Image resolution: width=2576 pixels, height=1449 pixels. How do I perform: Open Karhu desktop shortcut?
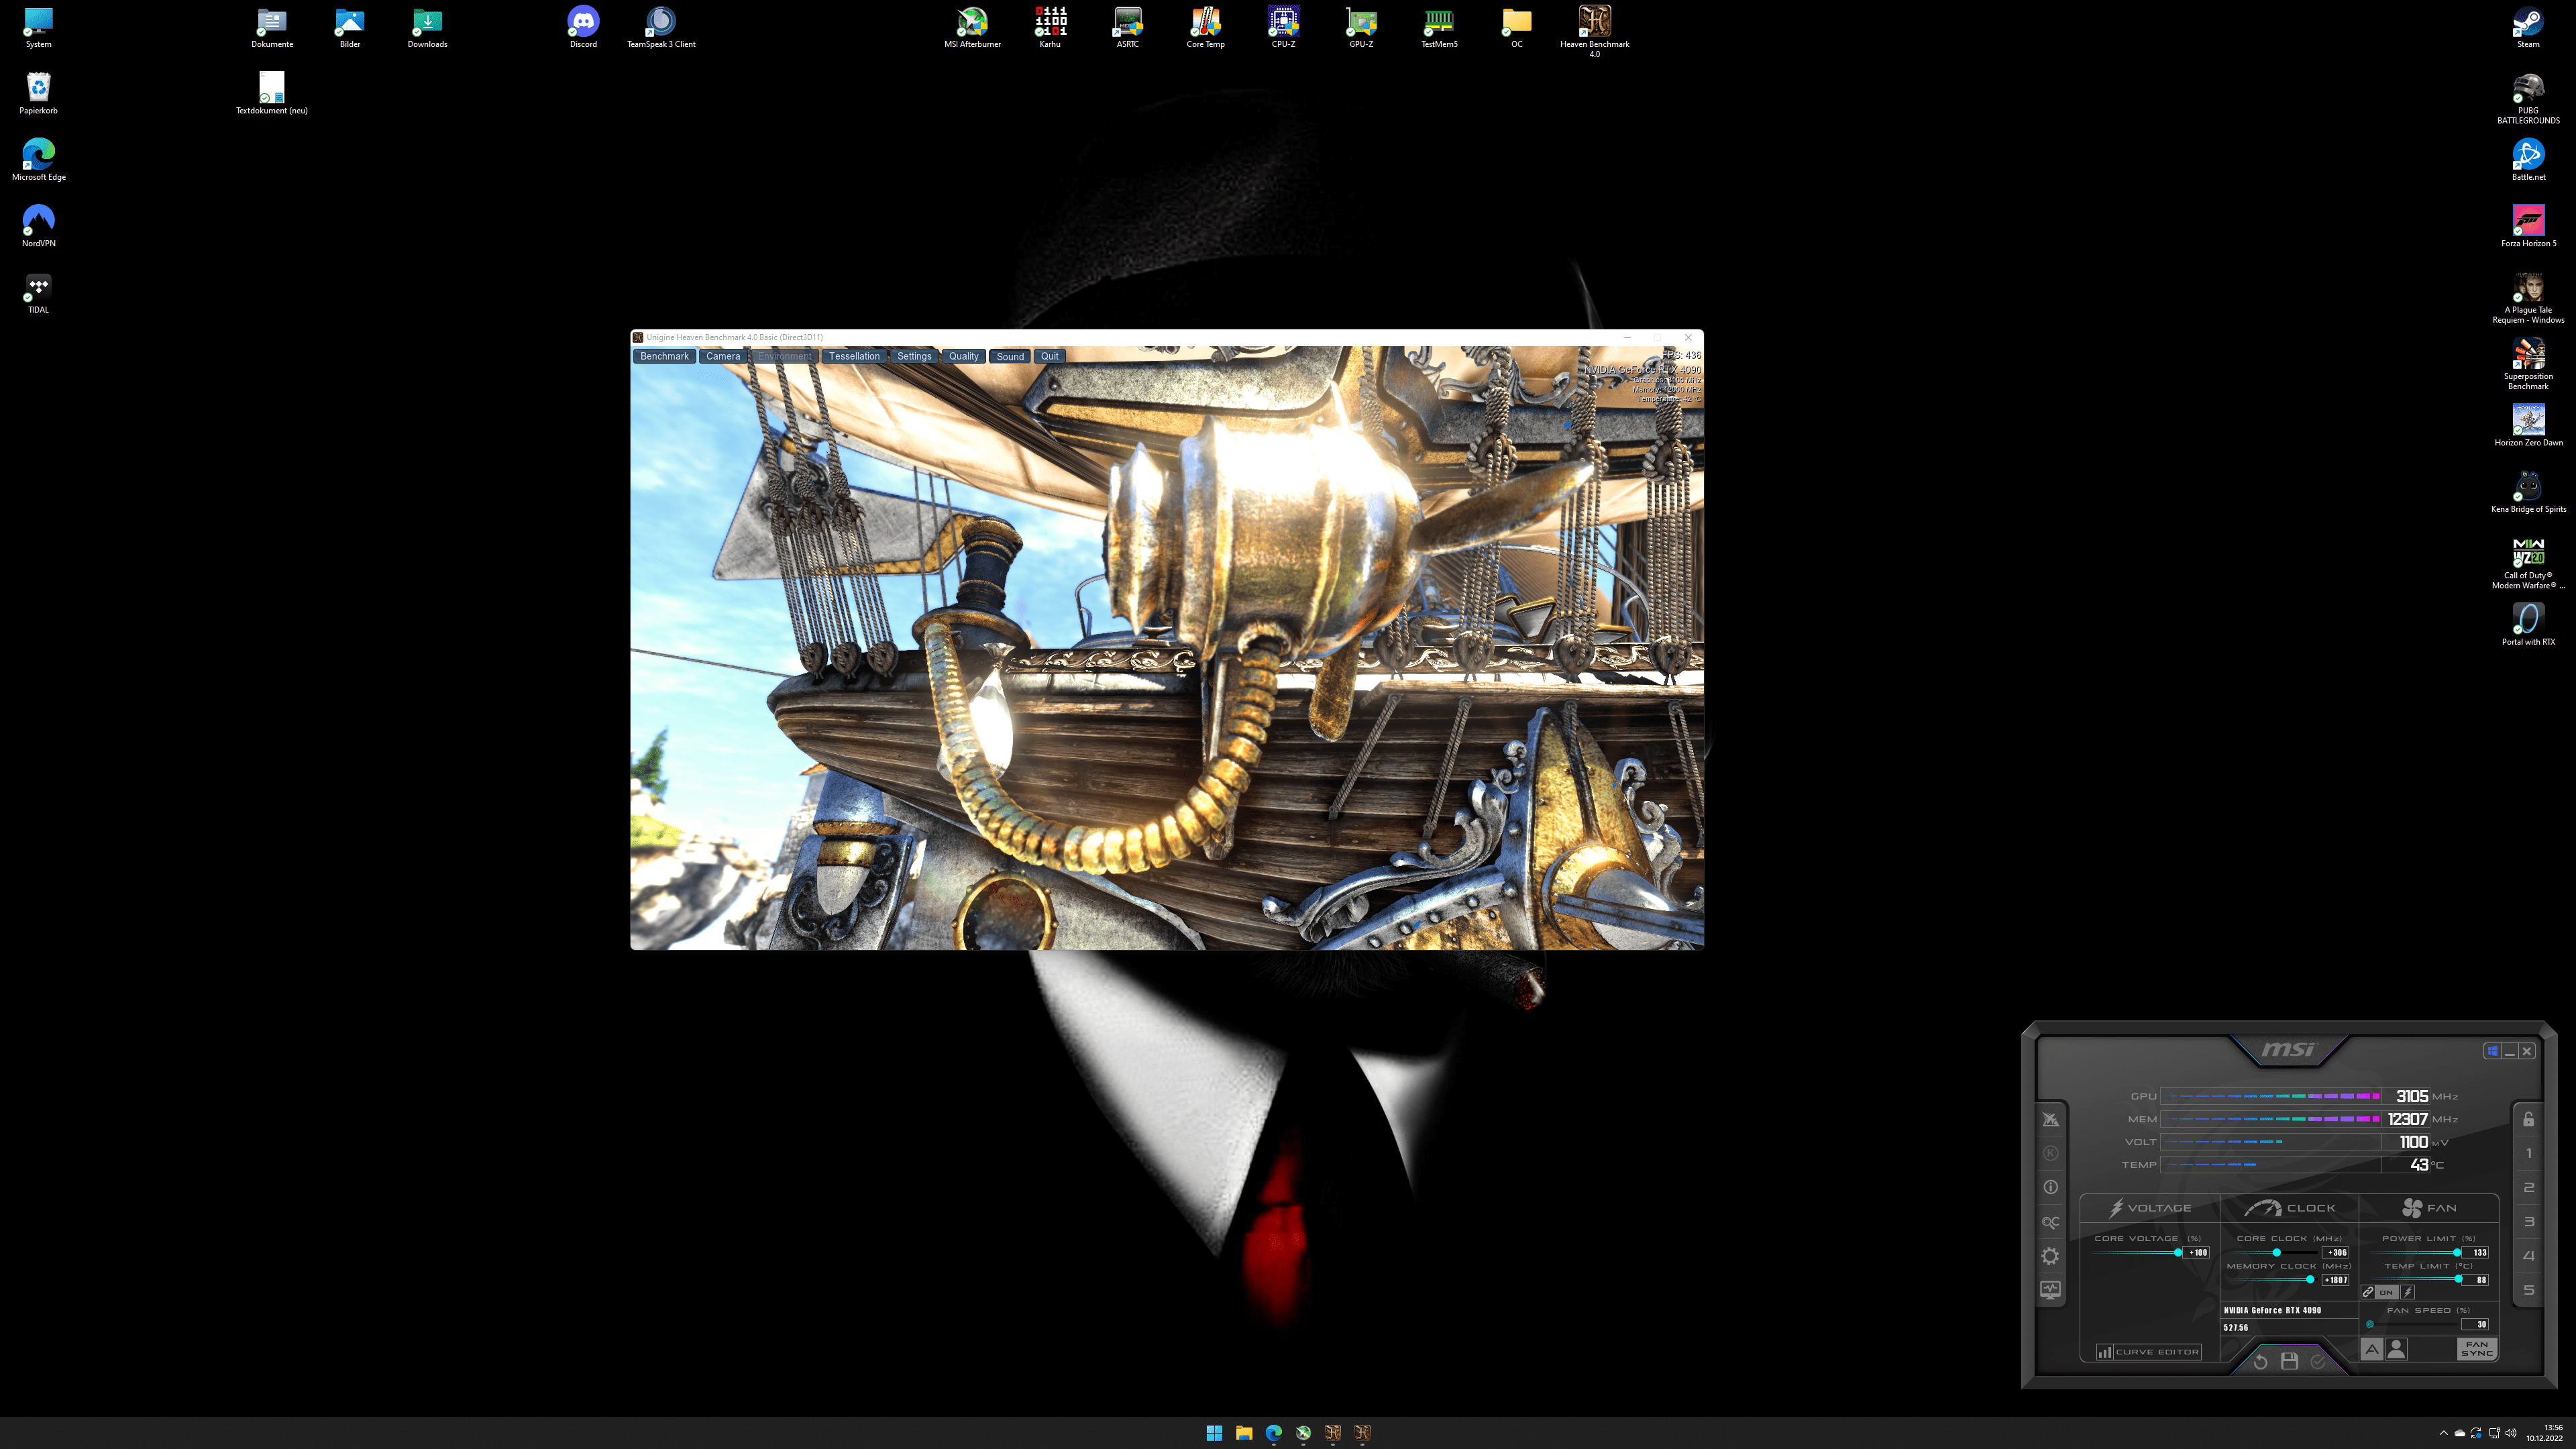[1050, 27]
